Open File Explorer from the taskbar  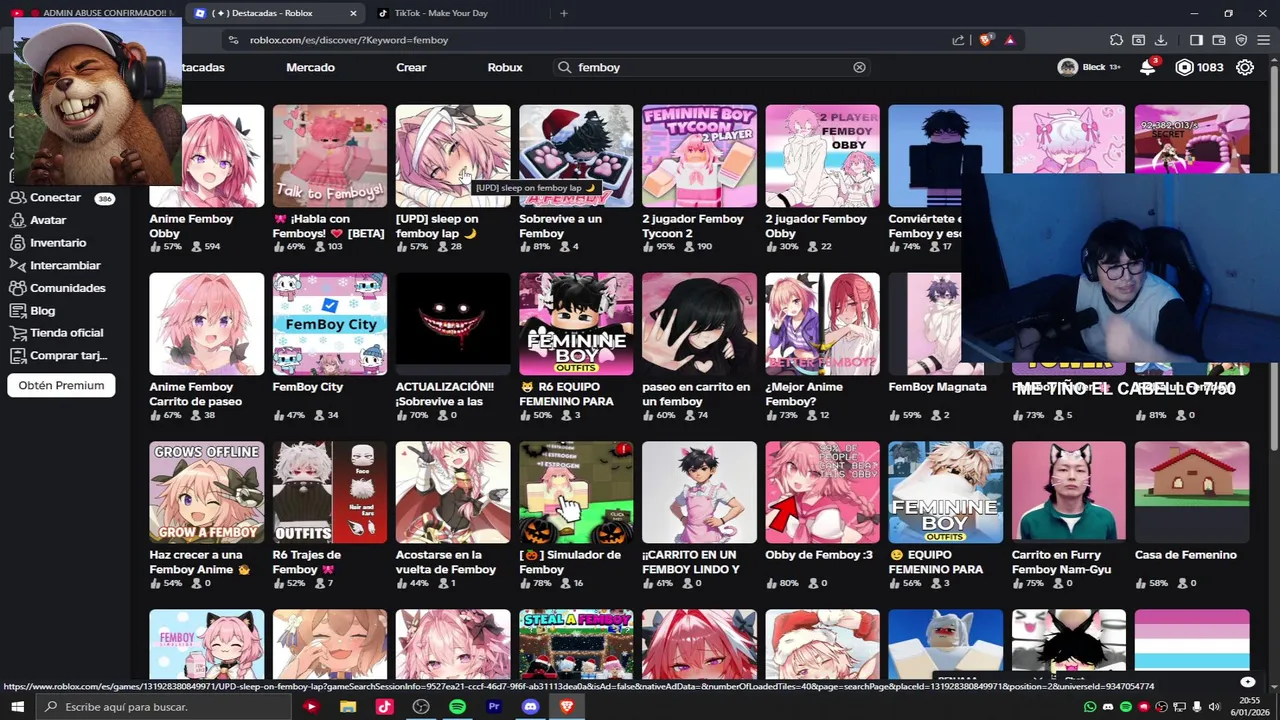pyautogui.click(x=348, y=707)
